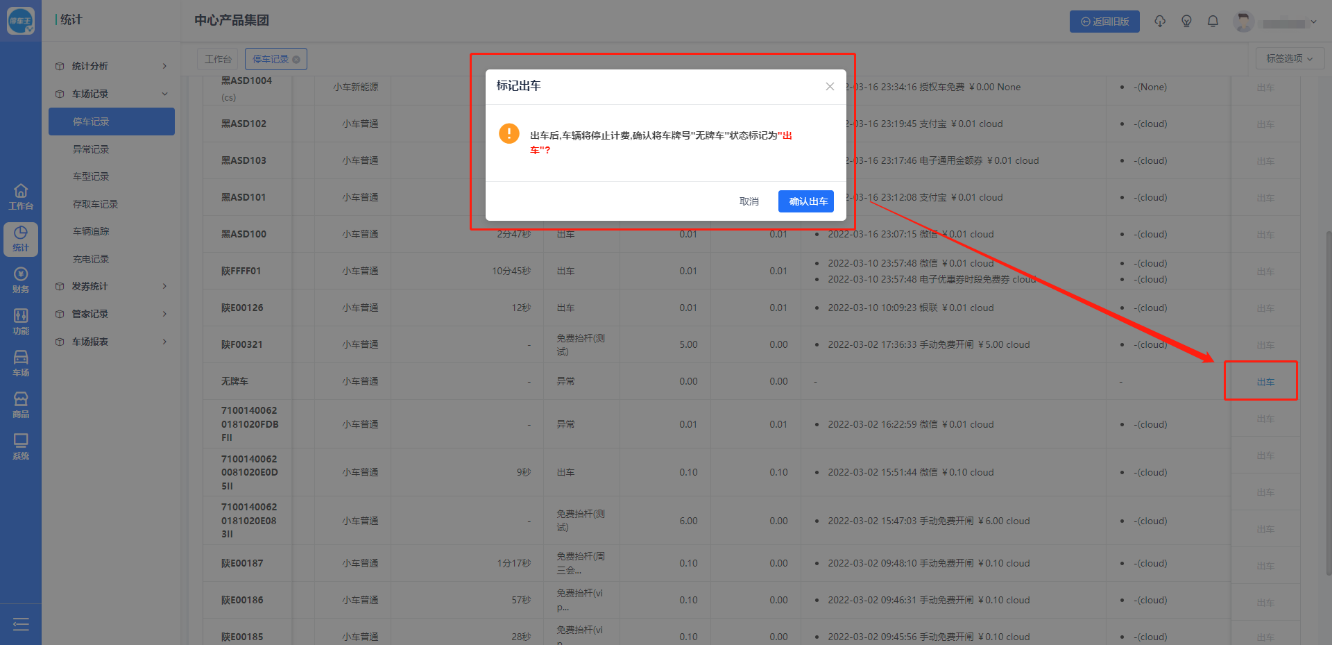The height and width of the screenshot is (645, 1332).
Task: Expand the 发券统计 submenu
Action: (165, 286)
